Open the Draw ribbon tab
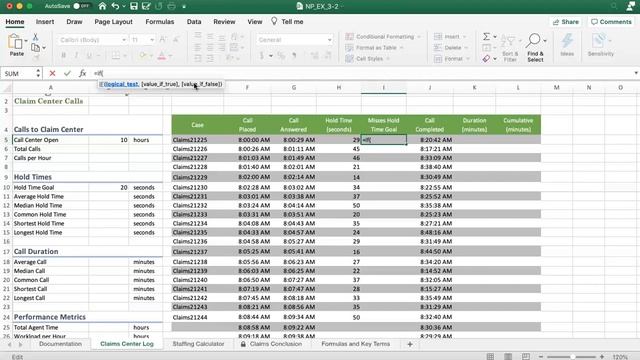640x360 pixels. click(74, 22)
